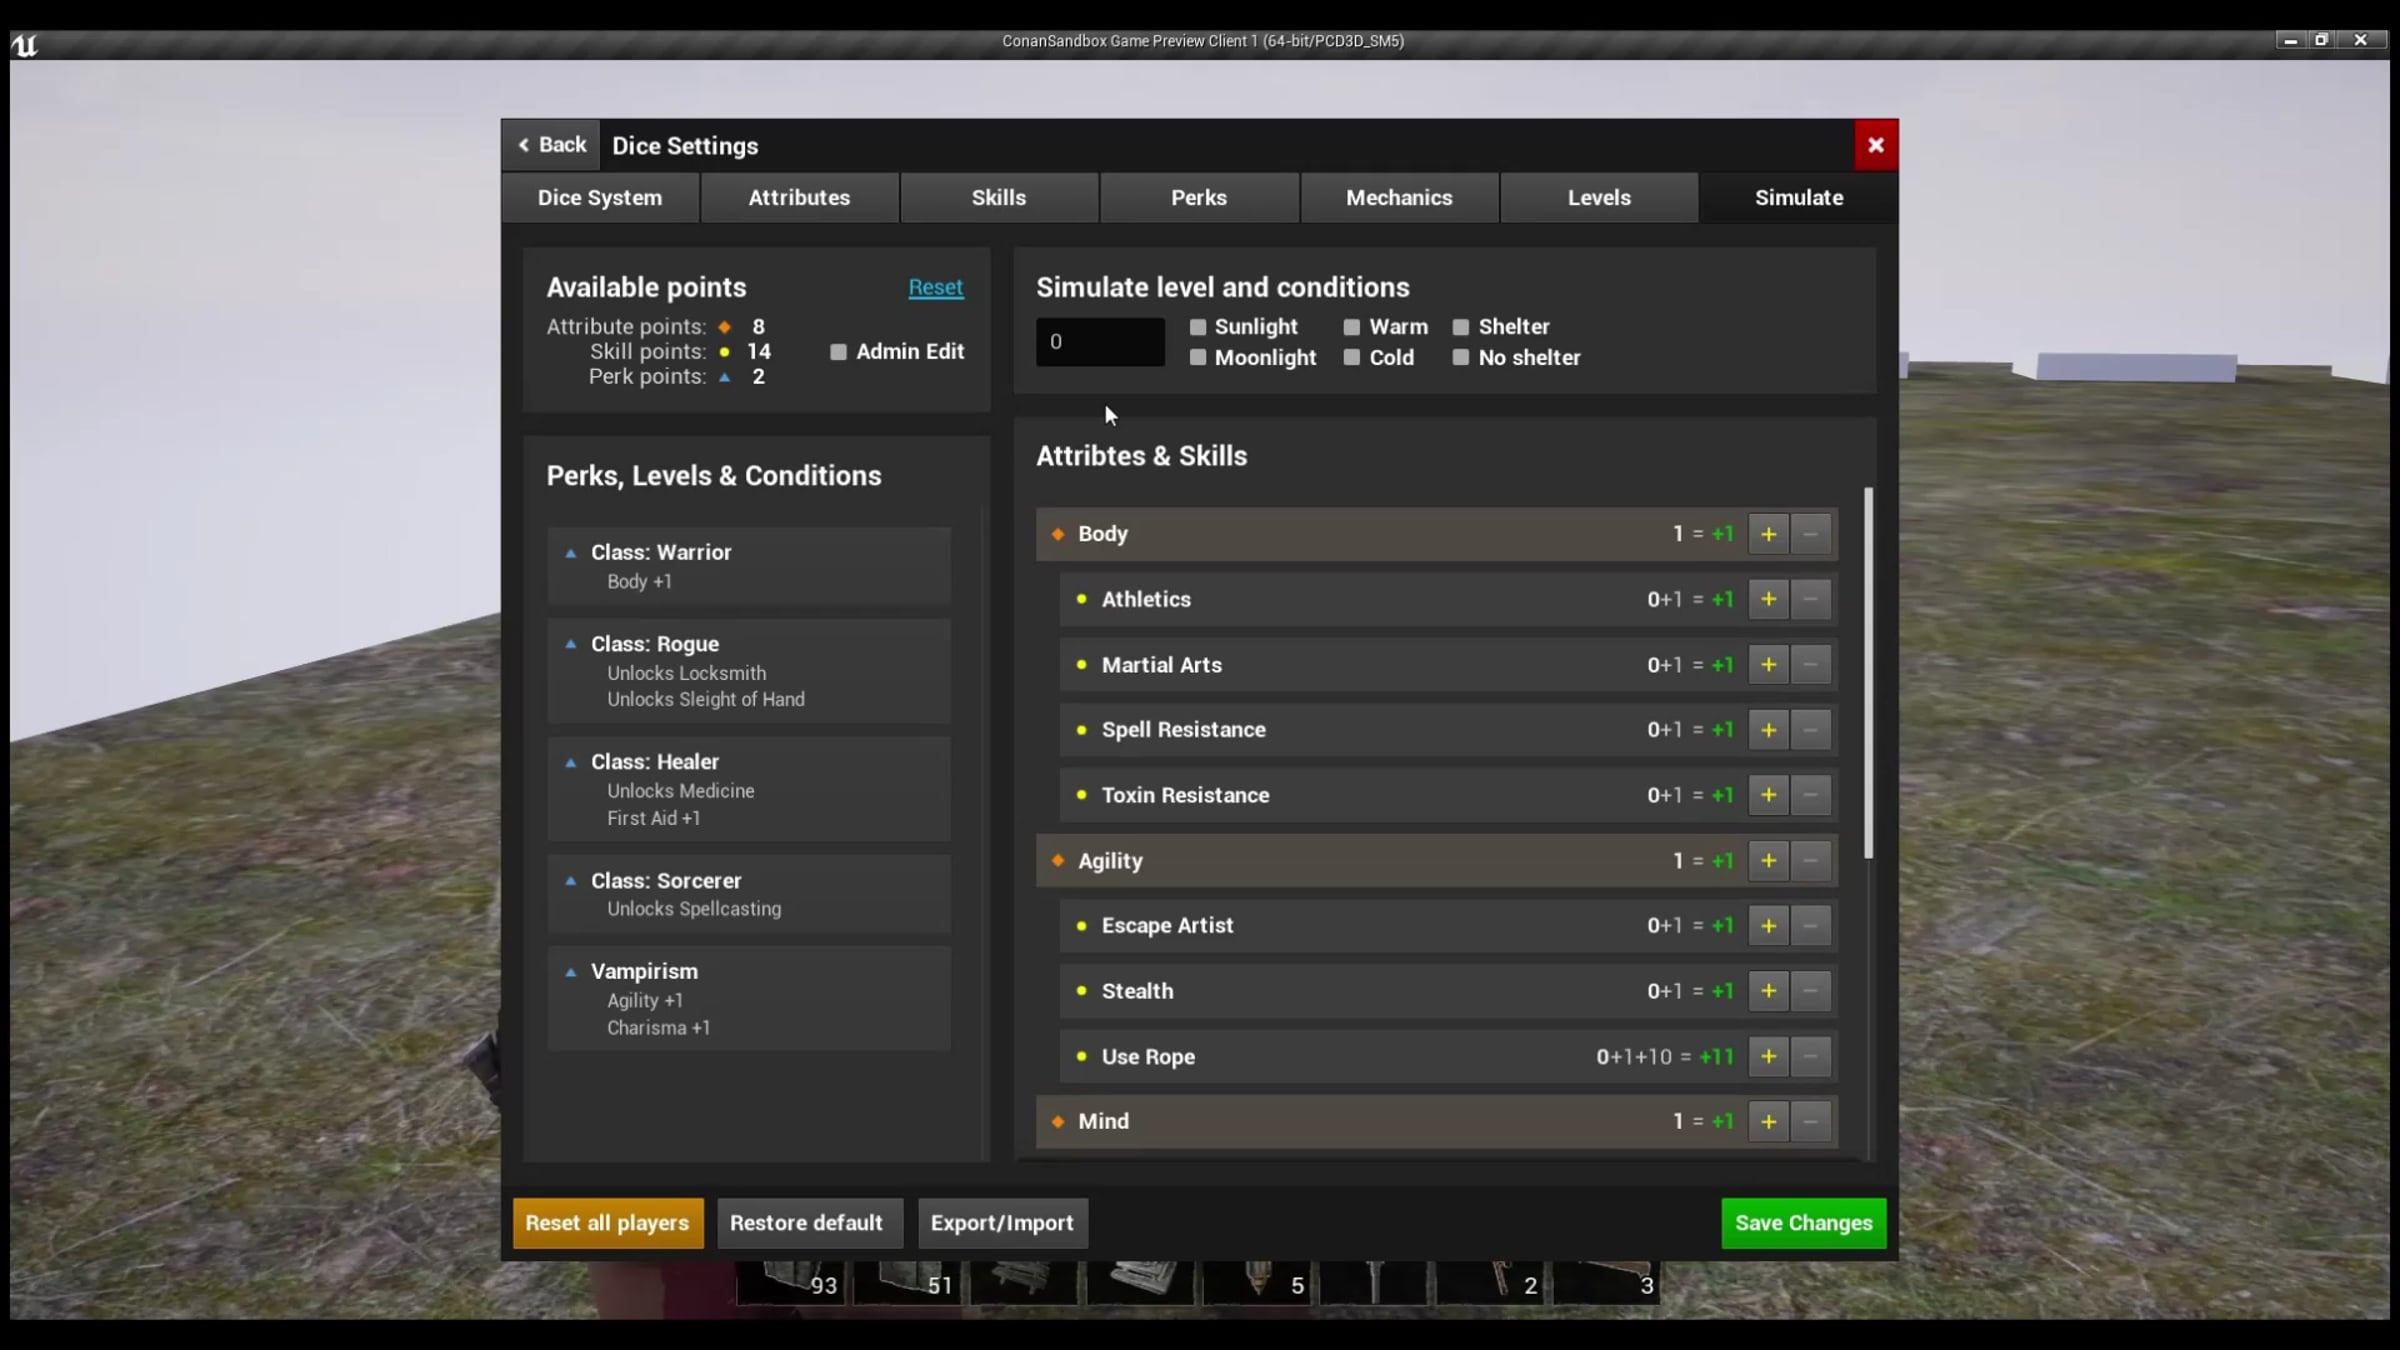2400x1350 pixels.
Task: Click the Reset link for available points
Action: coord(935,288)
